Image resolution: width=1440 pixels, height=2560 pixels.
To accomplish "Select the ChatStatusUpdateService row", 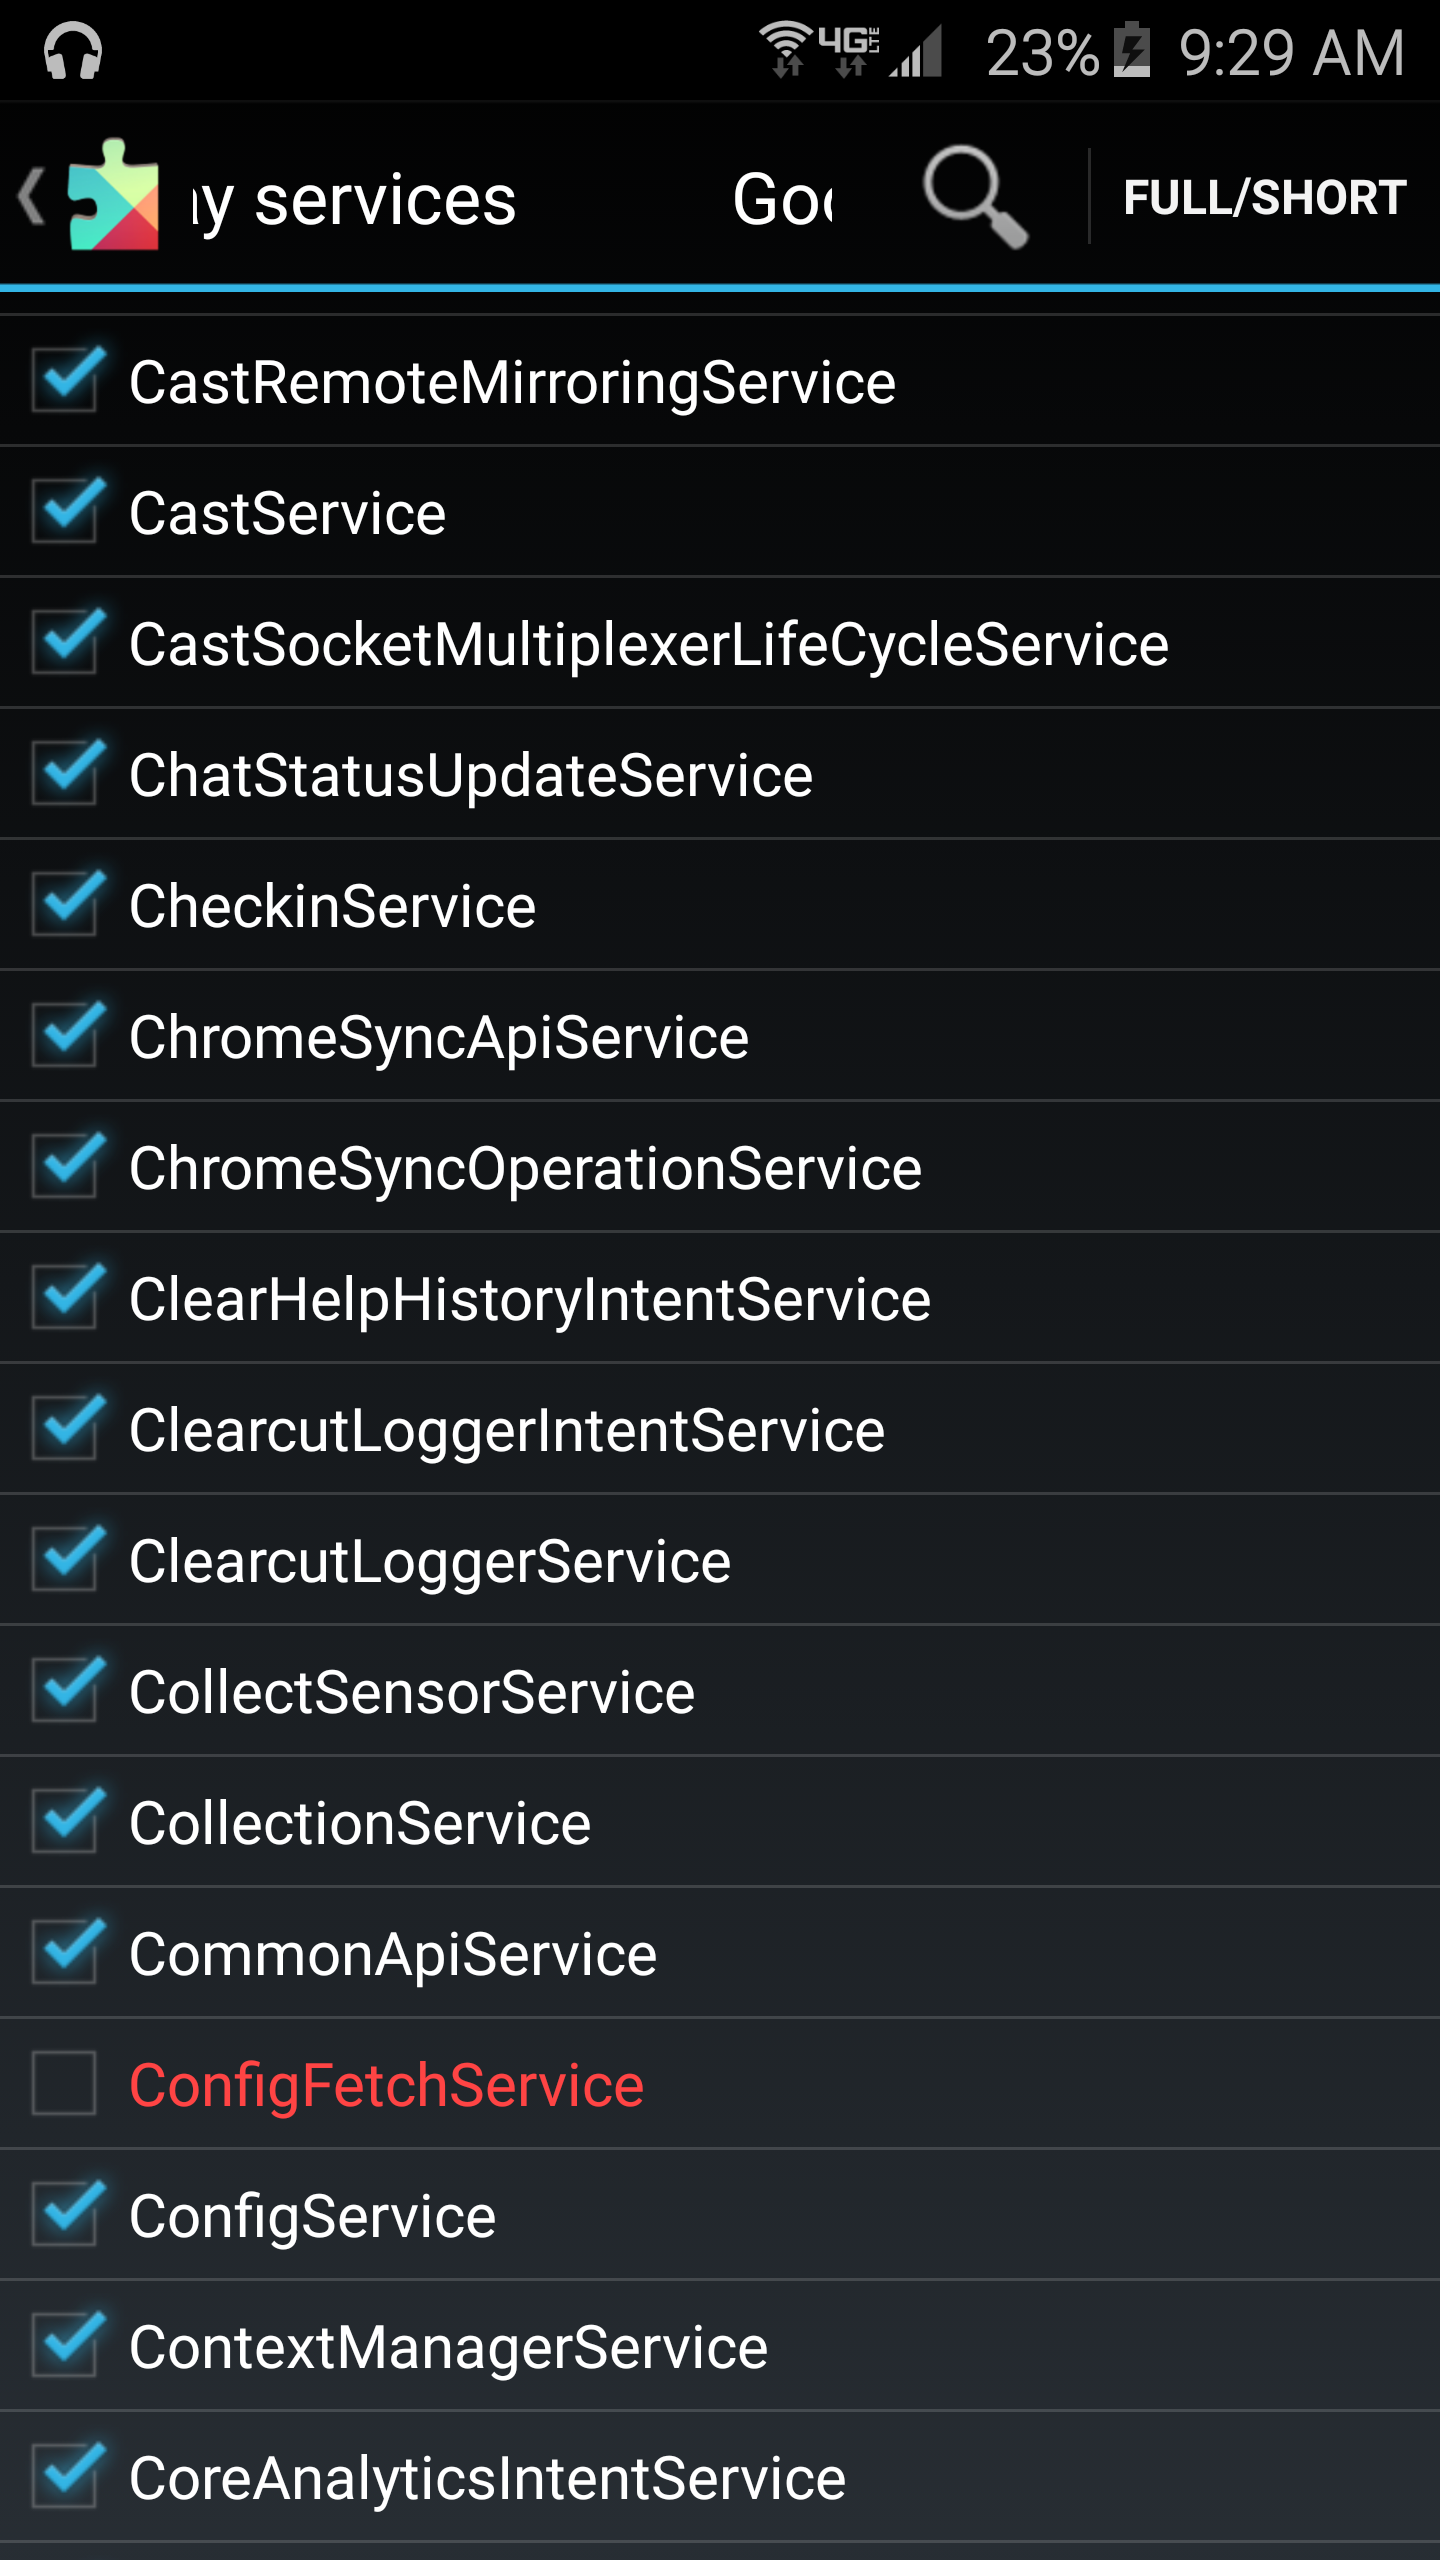I will click(471, 775).
